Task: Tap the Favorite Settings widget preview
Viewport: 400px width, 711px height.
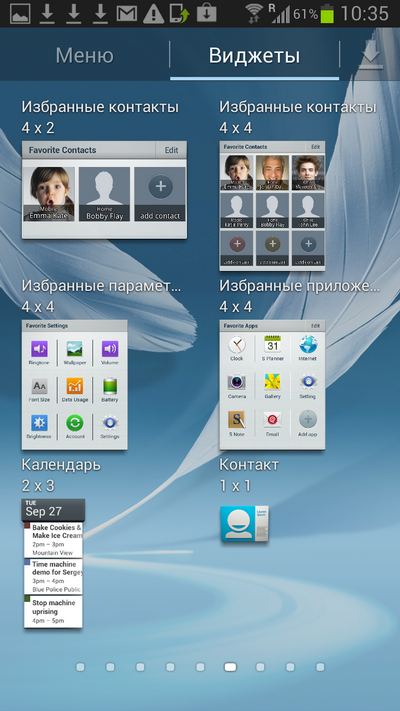Action: pyautogui.click(x=74, y=385)
